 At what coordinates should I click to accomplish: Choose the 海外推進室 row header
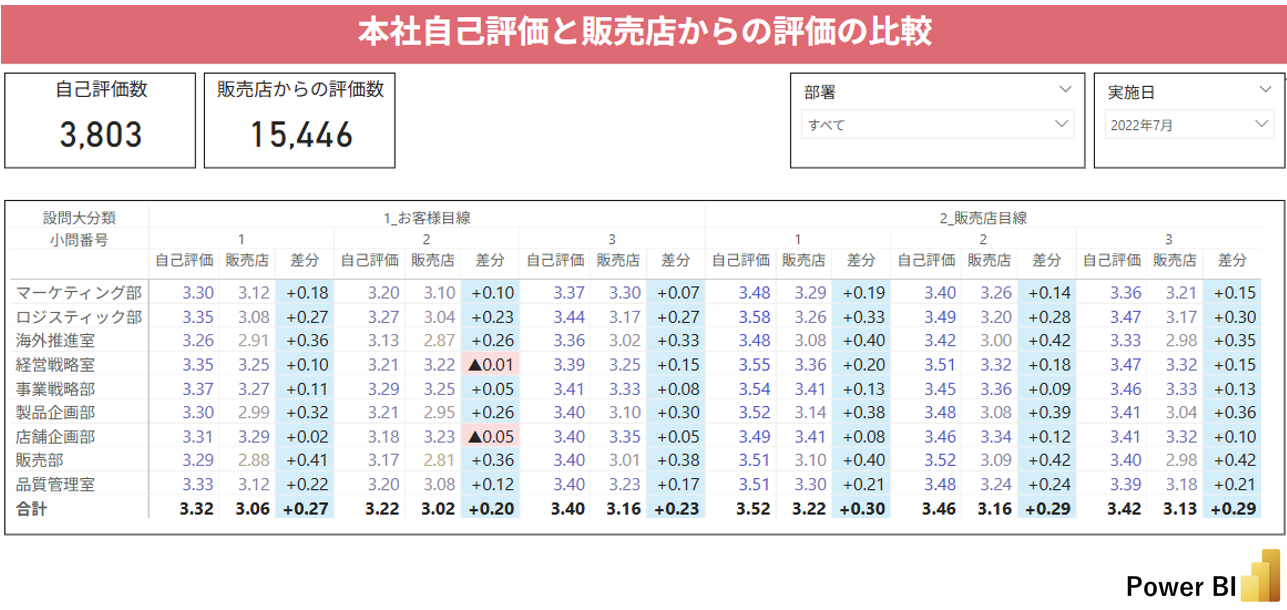56,341
